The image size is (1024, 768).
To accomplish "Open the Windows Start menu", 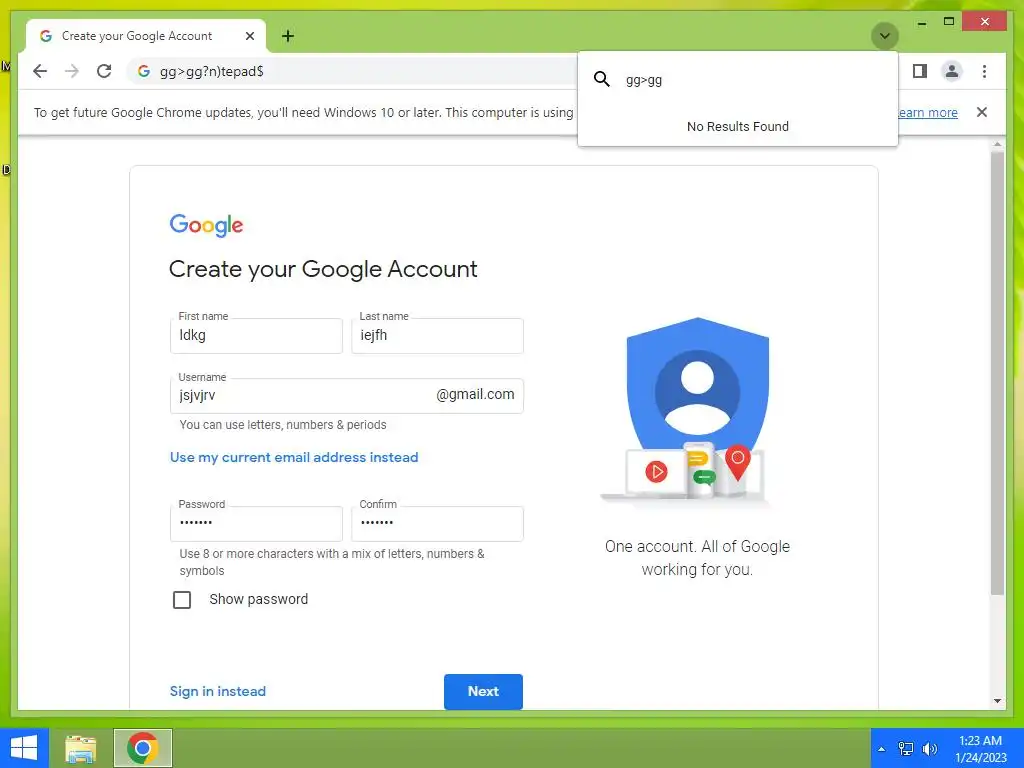I will (24, 748).
